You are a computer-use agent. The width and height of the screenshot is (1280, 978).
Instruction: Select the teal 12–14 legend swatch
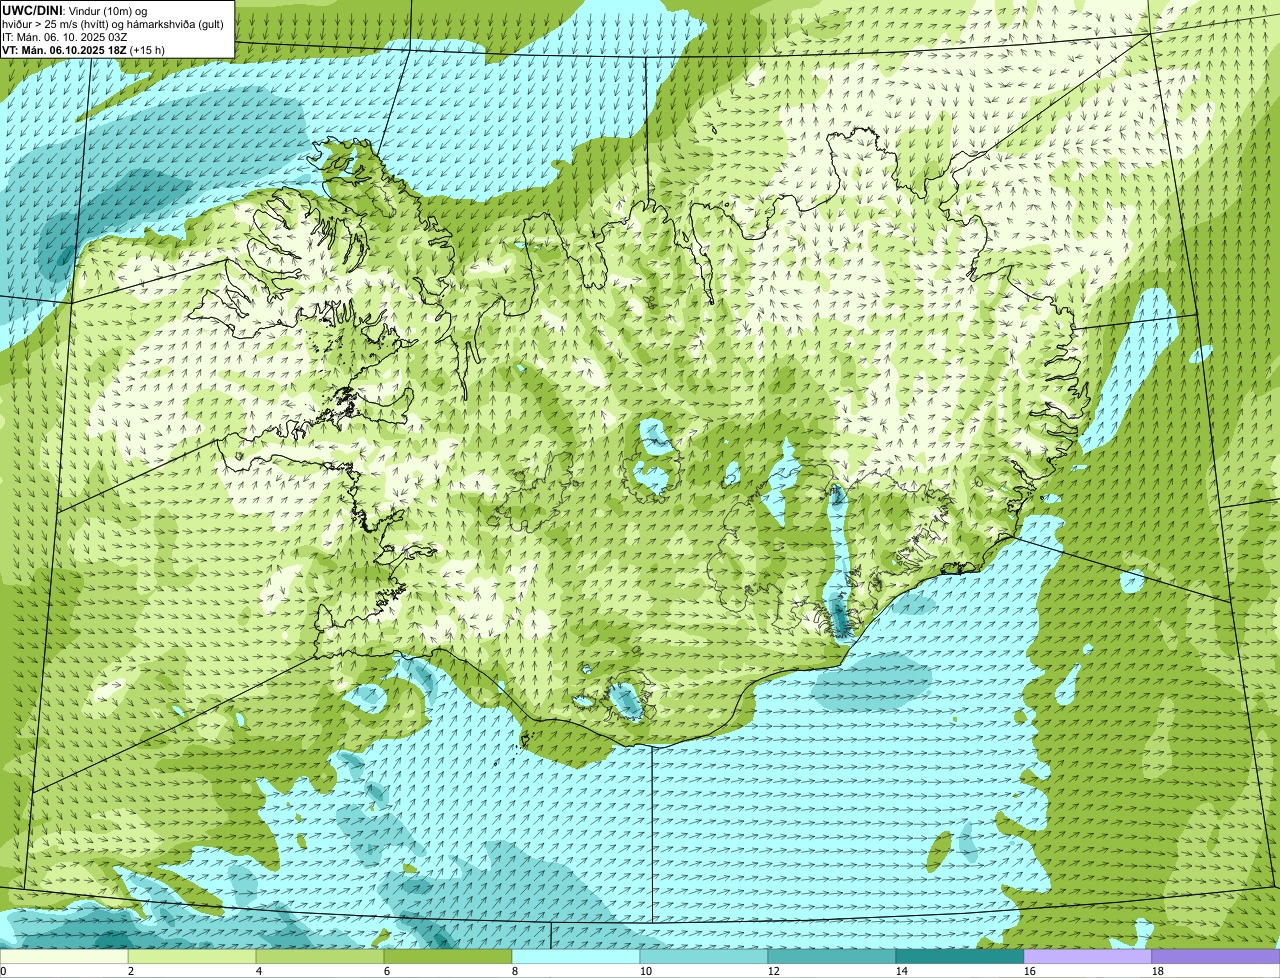point(832,956)
